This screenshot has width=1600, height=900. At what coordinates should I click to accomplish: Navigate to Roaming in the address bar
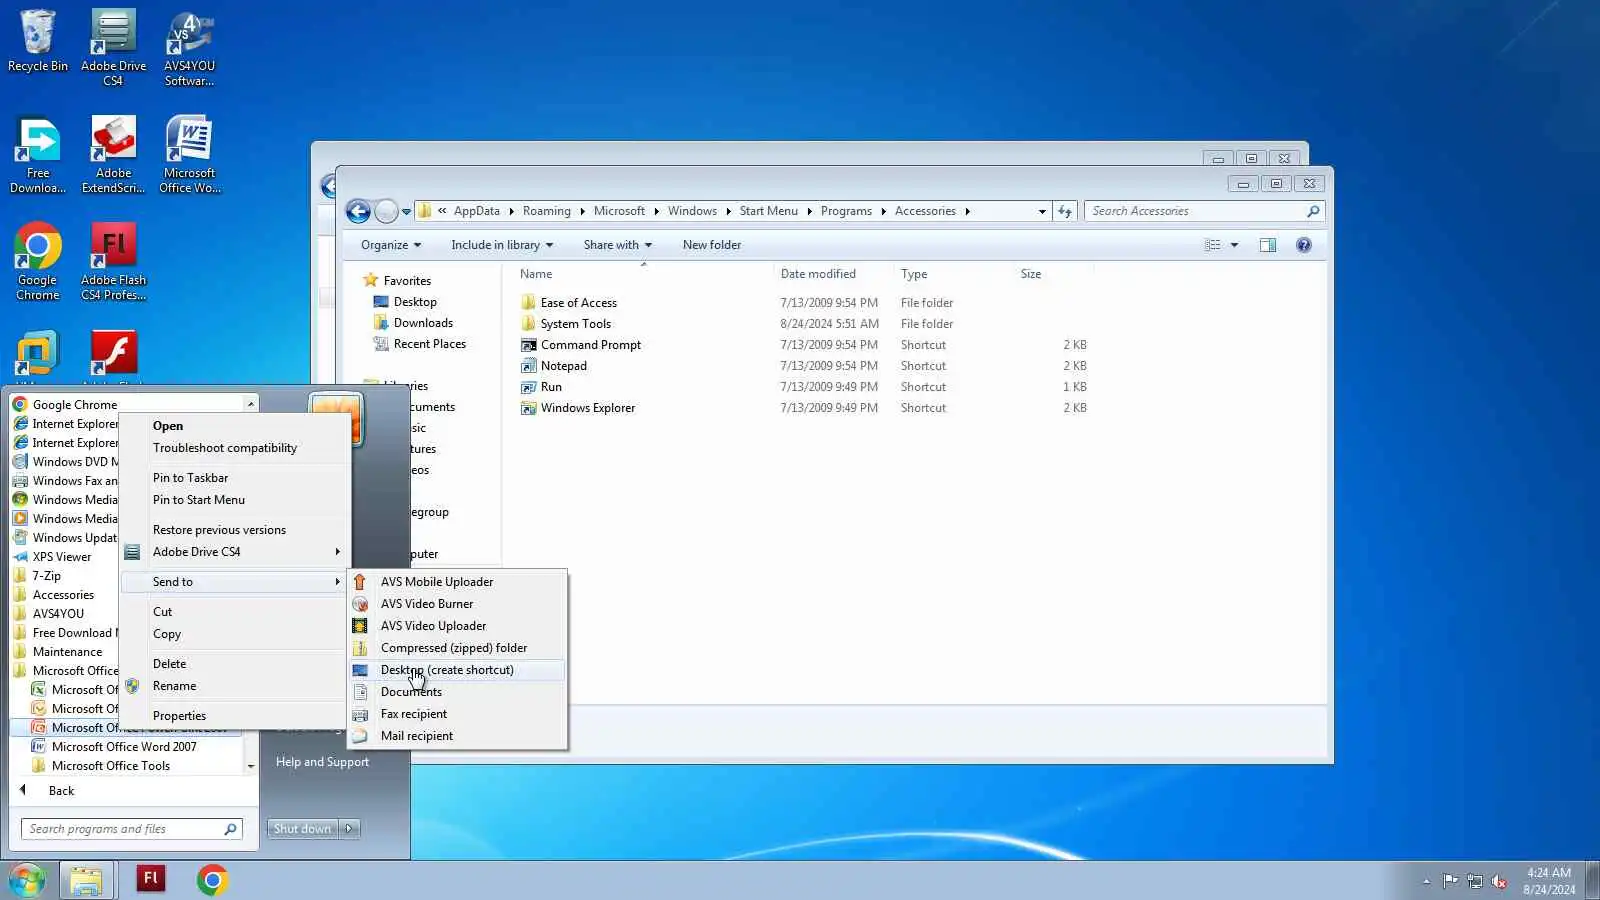point(546,211)
